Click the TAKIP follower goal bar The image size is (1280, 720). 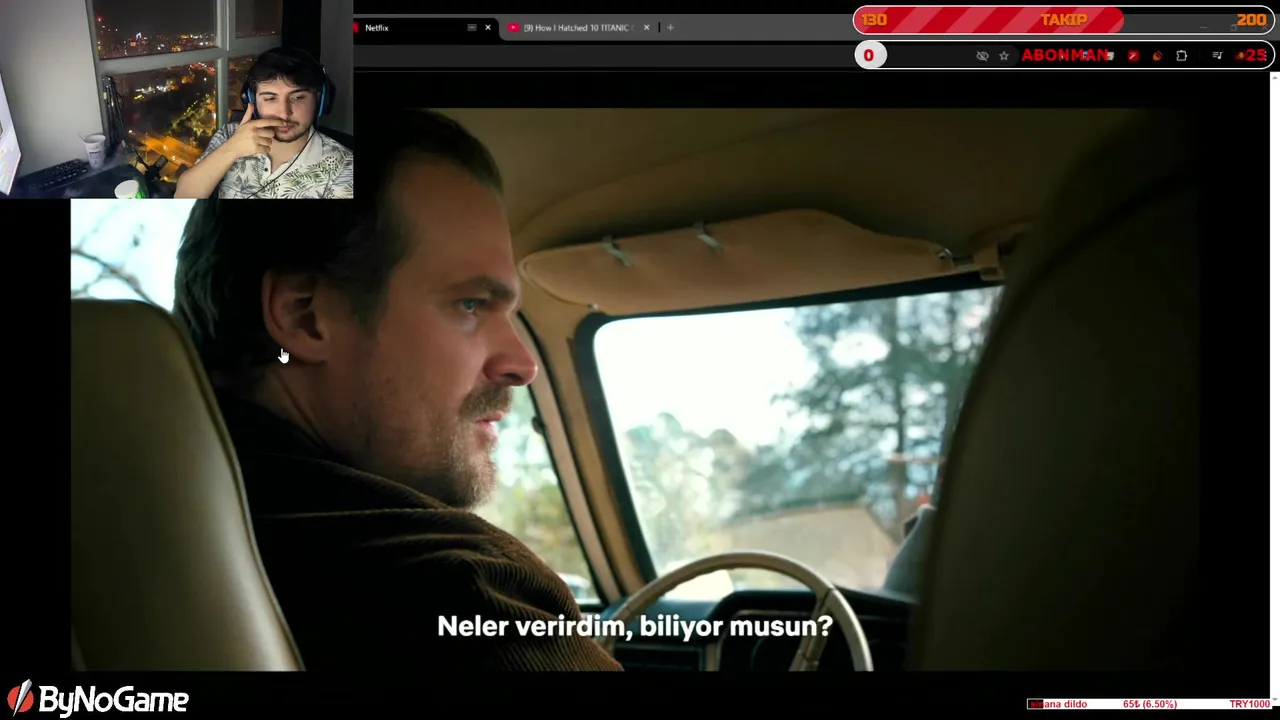[1064, 20]
